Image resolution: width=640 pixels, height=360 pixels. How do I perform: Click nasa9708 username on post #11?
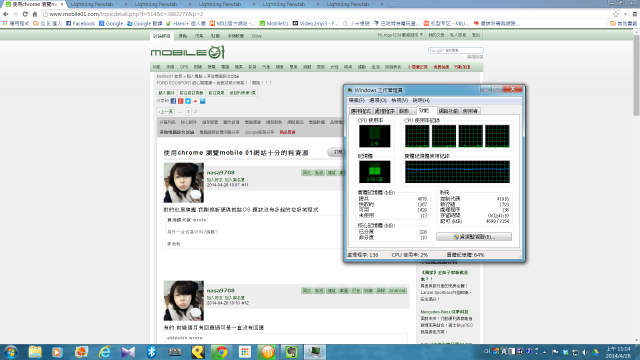coord(221,173)
